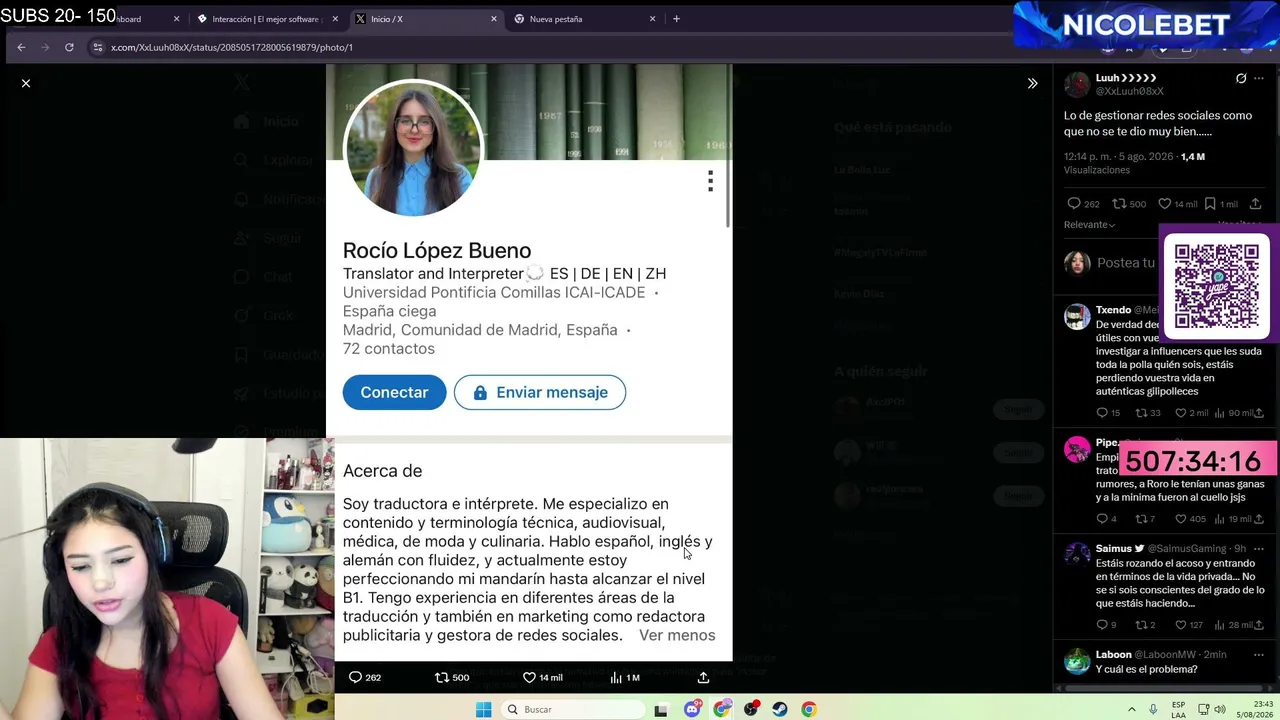Image resolution: width=1280 pixels, height=720 pixels.
Task: Click the Grok icon on Luuh's post
Action: tap(1241, 78)
